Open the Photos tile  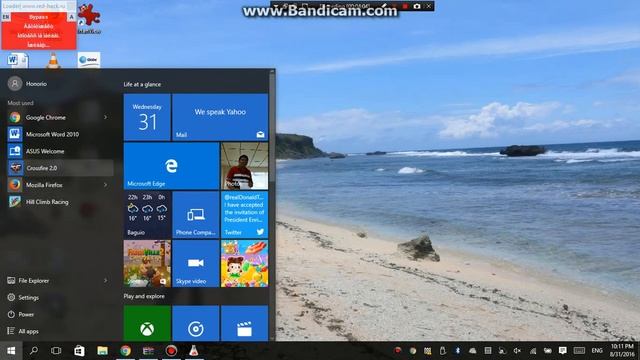[x=244, y=166]
